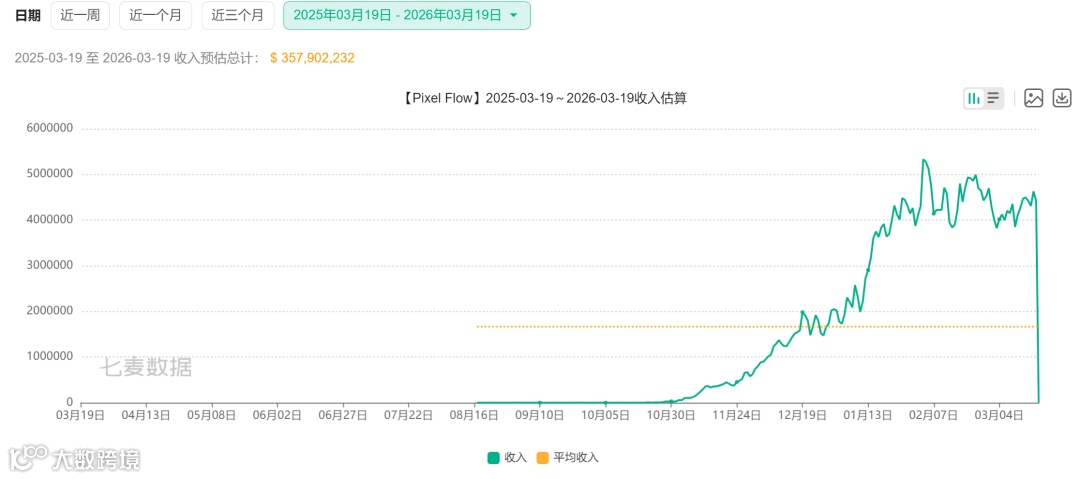The height and width of the screenshot is (479, 1080).
Task: Click the revenue line's highest peak point
Action: point(924,160)
